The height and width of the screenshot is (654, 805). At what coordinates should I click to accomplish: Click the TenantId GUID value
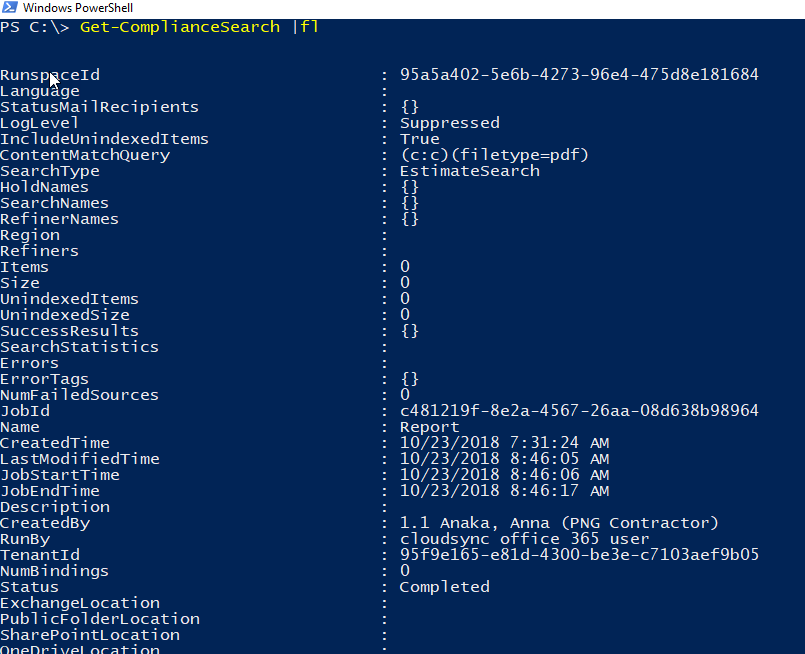point(578,555)
